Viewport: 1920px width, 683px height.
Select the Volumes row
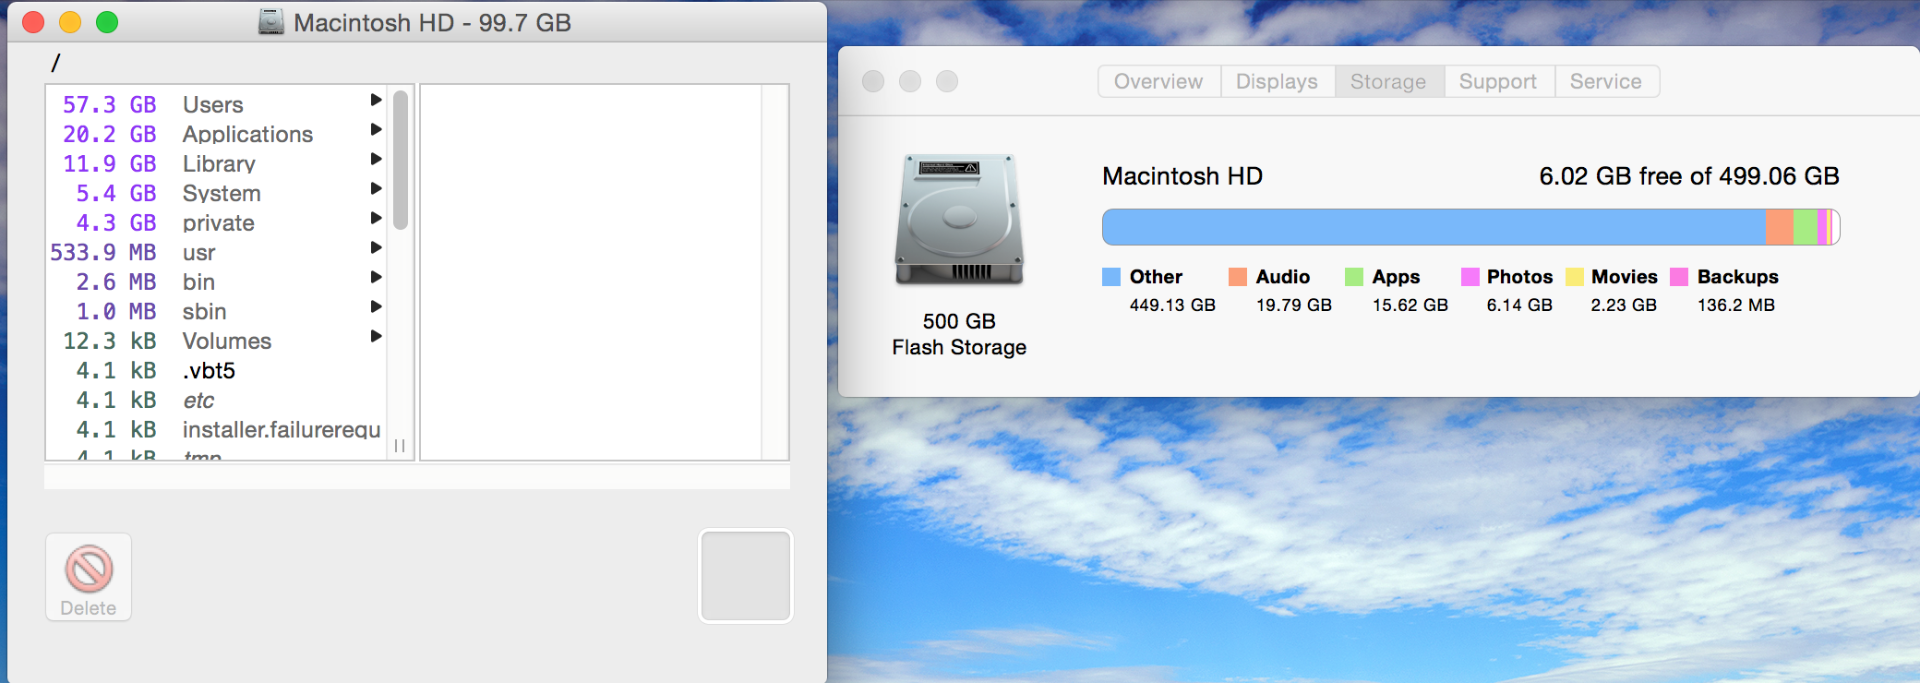coord(216,341)
